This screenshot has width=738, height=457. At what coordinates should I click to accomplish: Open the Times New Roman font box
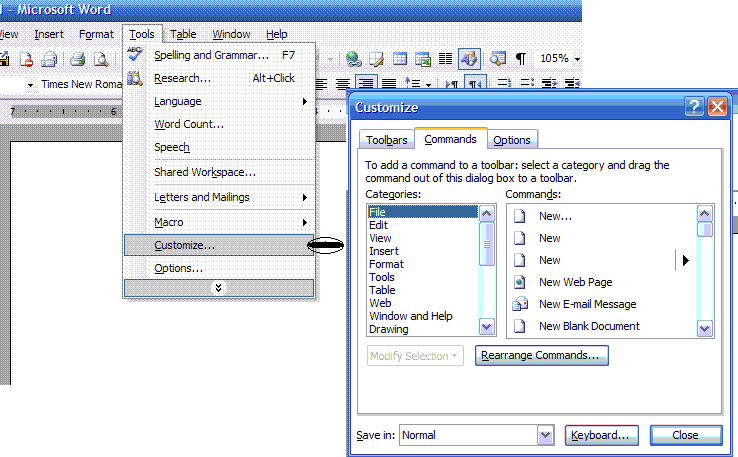[x=81, y=84]
